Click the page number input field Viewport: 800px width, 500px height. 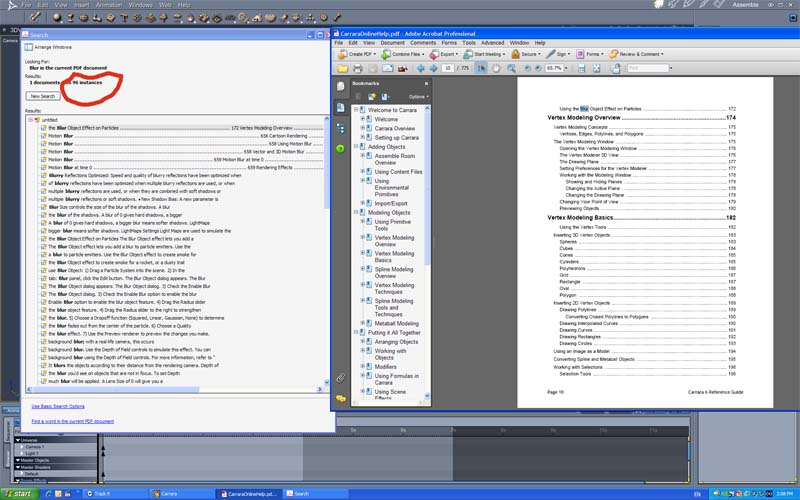click(x=447, y=68)
